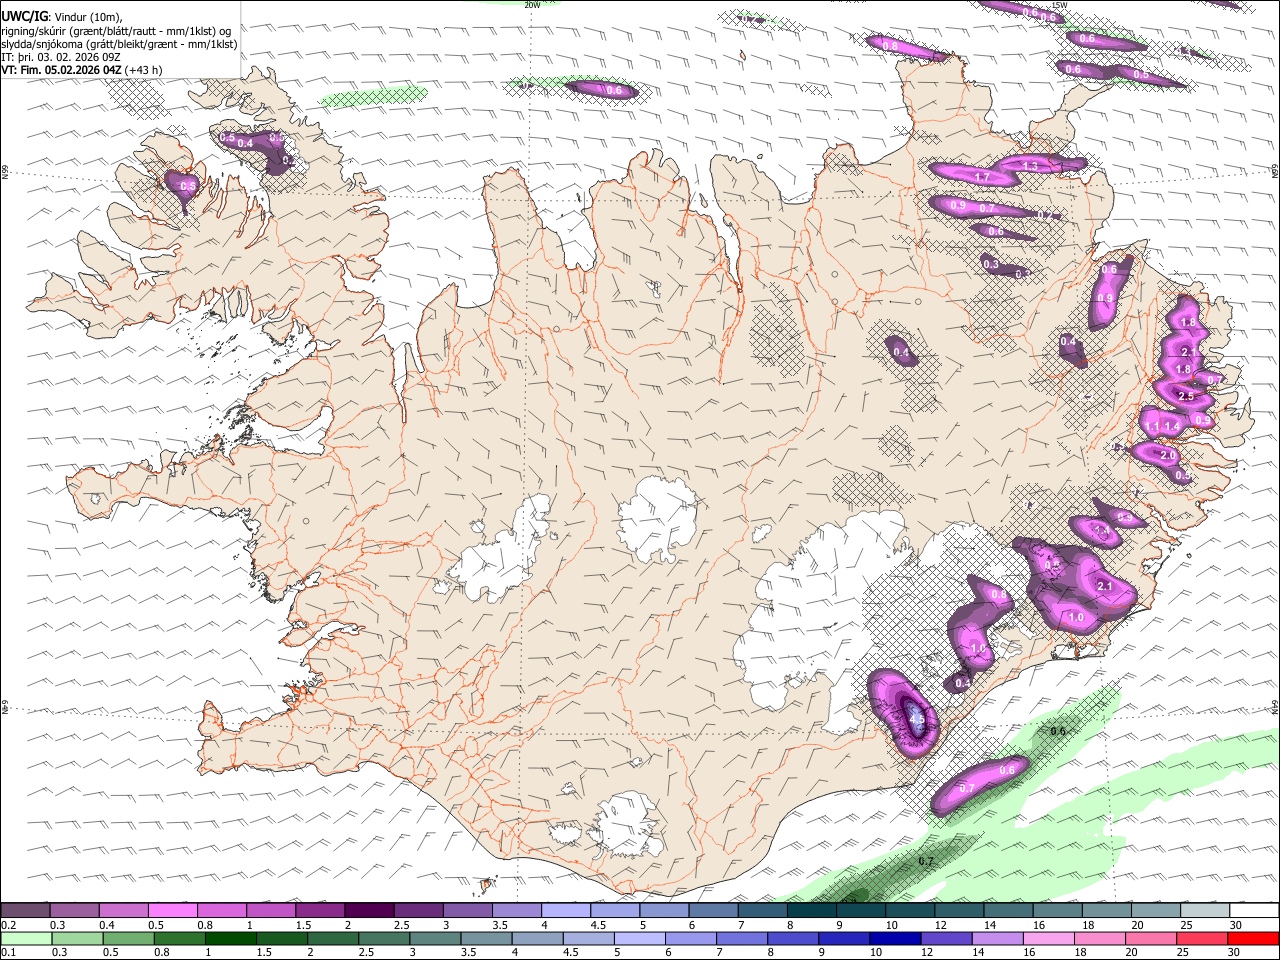
Task: Click the white Hofsjökull glacier in central Iceland
Action: pyautogui.click(x=658, y=518)
